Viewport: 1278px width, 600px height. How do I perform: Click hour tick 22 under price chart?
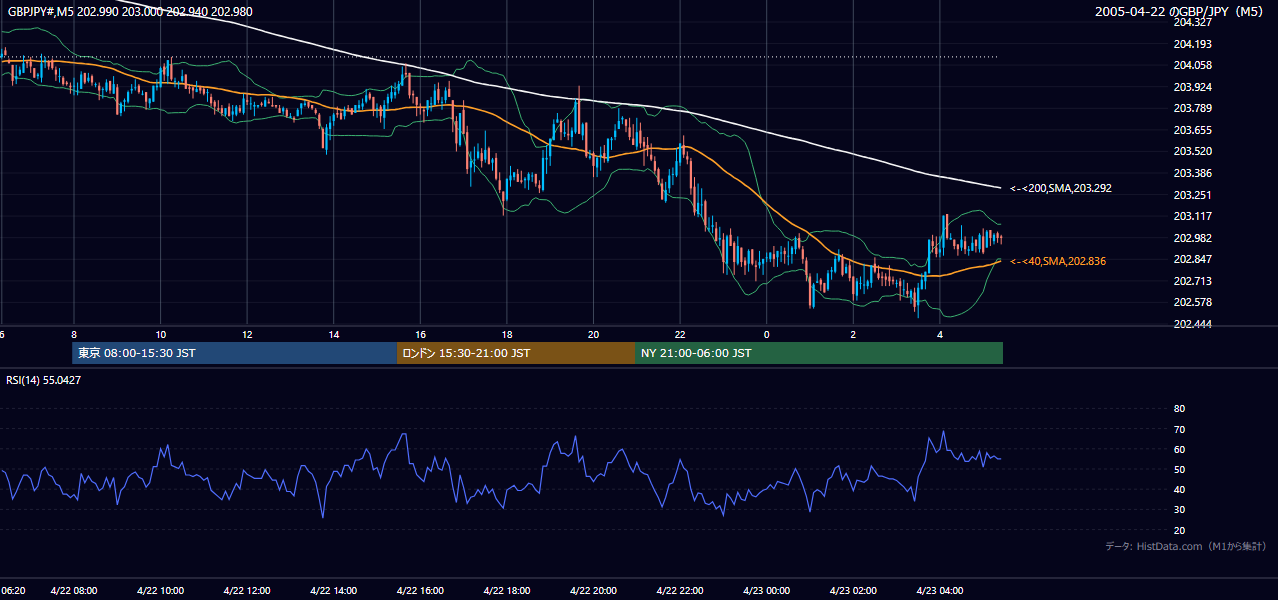pos(680,334)
